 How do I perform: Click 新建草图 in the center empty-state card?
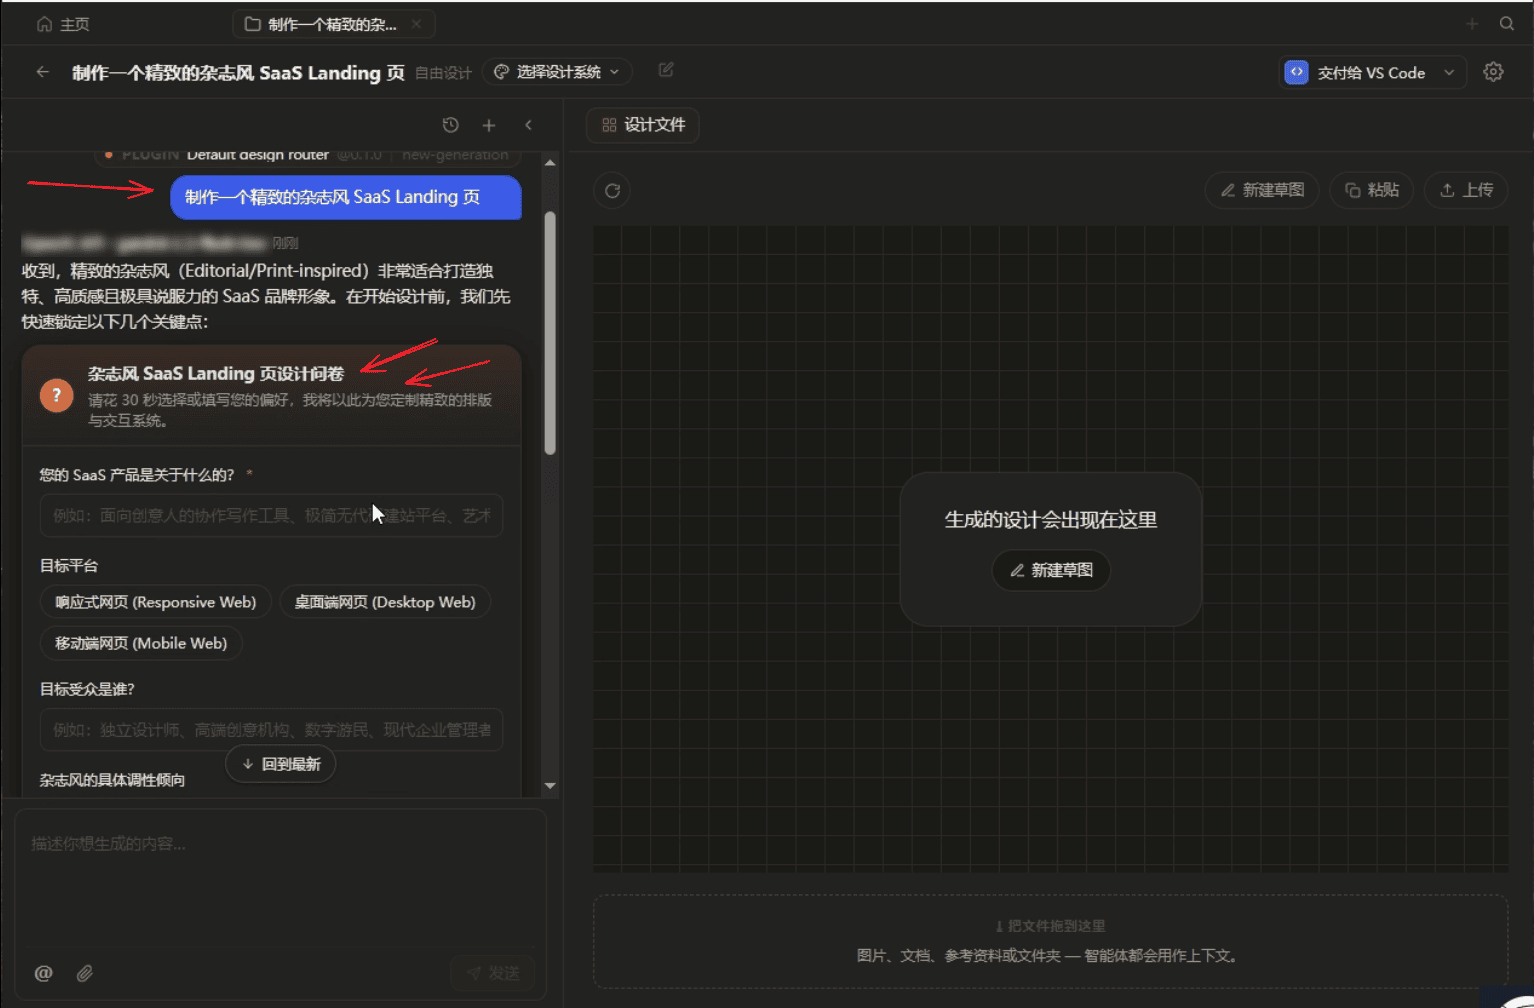1051,570
